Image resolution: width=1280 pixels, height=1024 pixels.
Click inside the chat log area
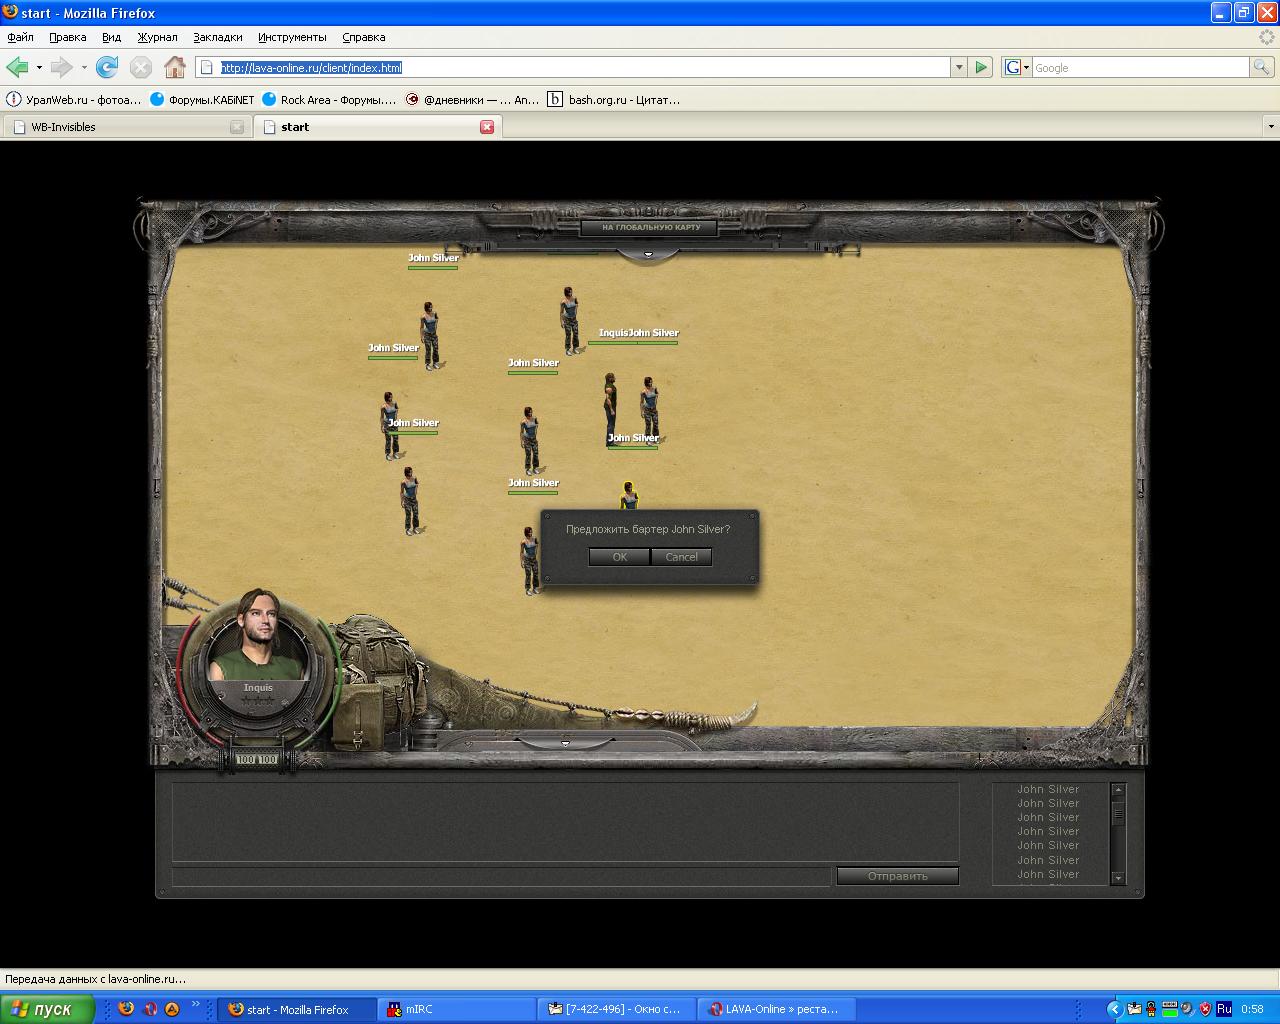[x=565, y=822]
